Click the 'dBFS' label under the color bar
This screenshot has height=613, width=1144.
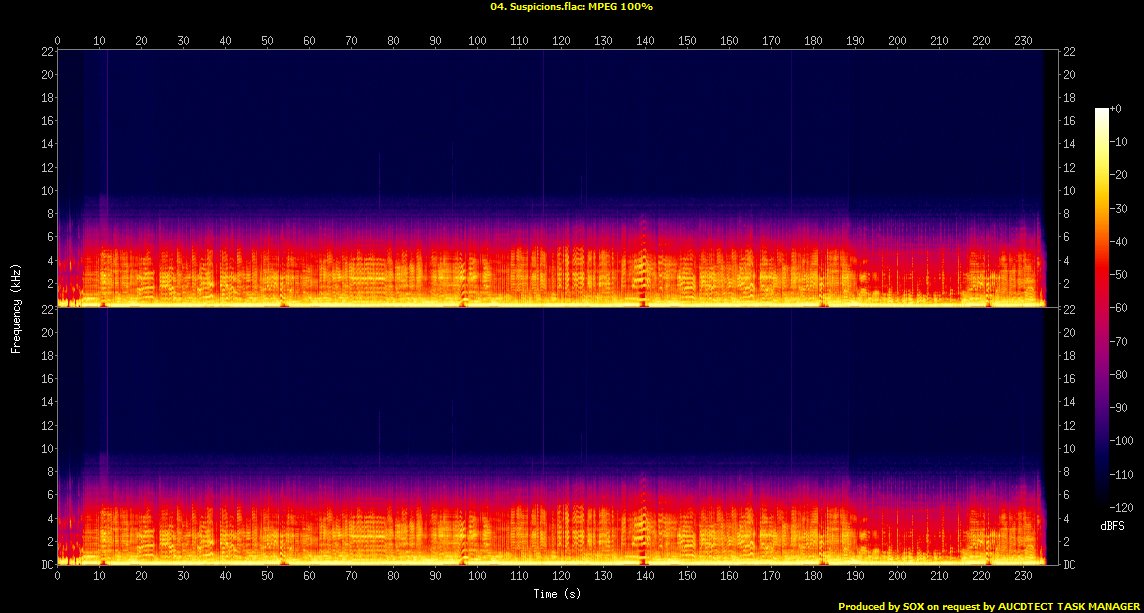(1112, 525)
